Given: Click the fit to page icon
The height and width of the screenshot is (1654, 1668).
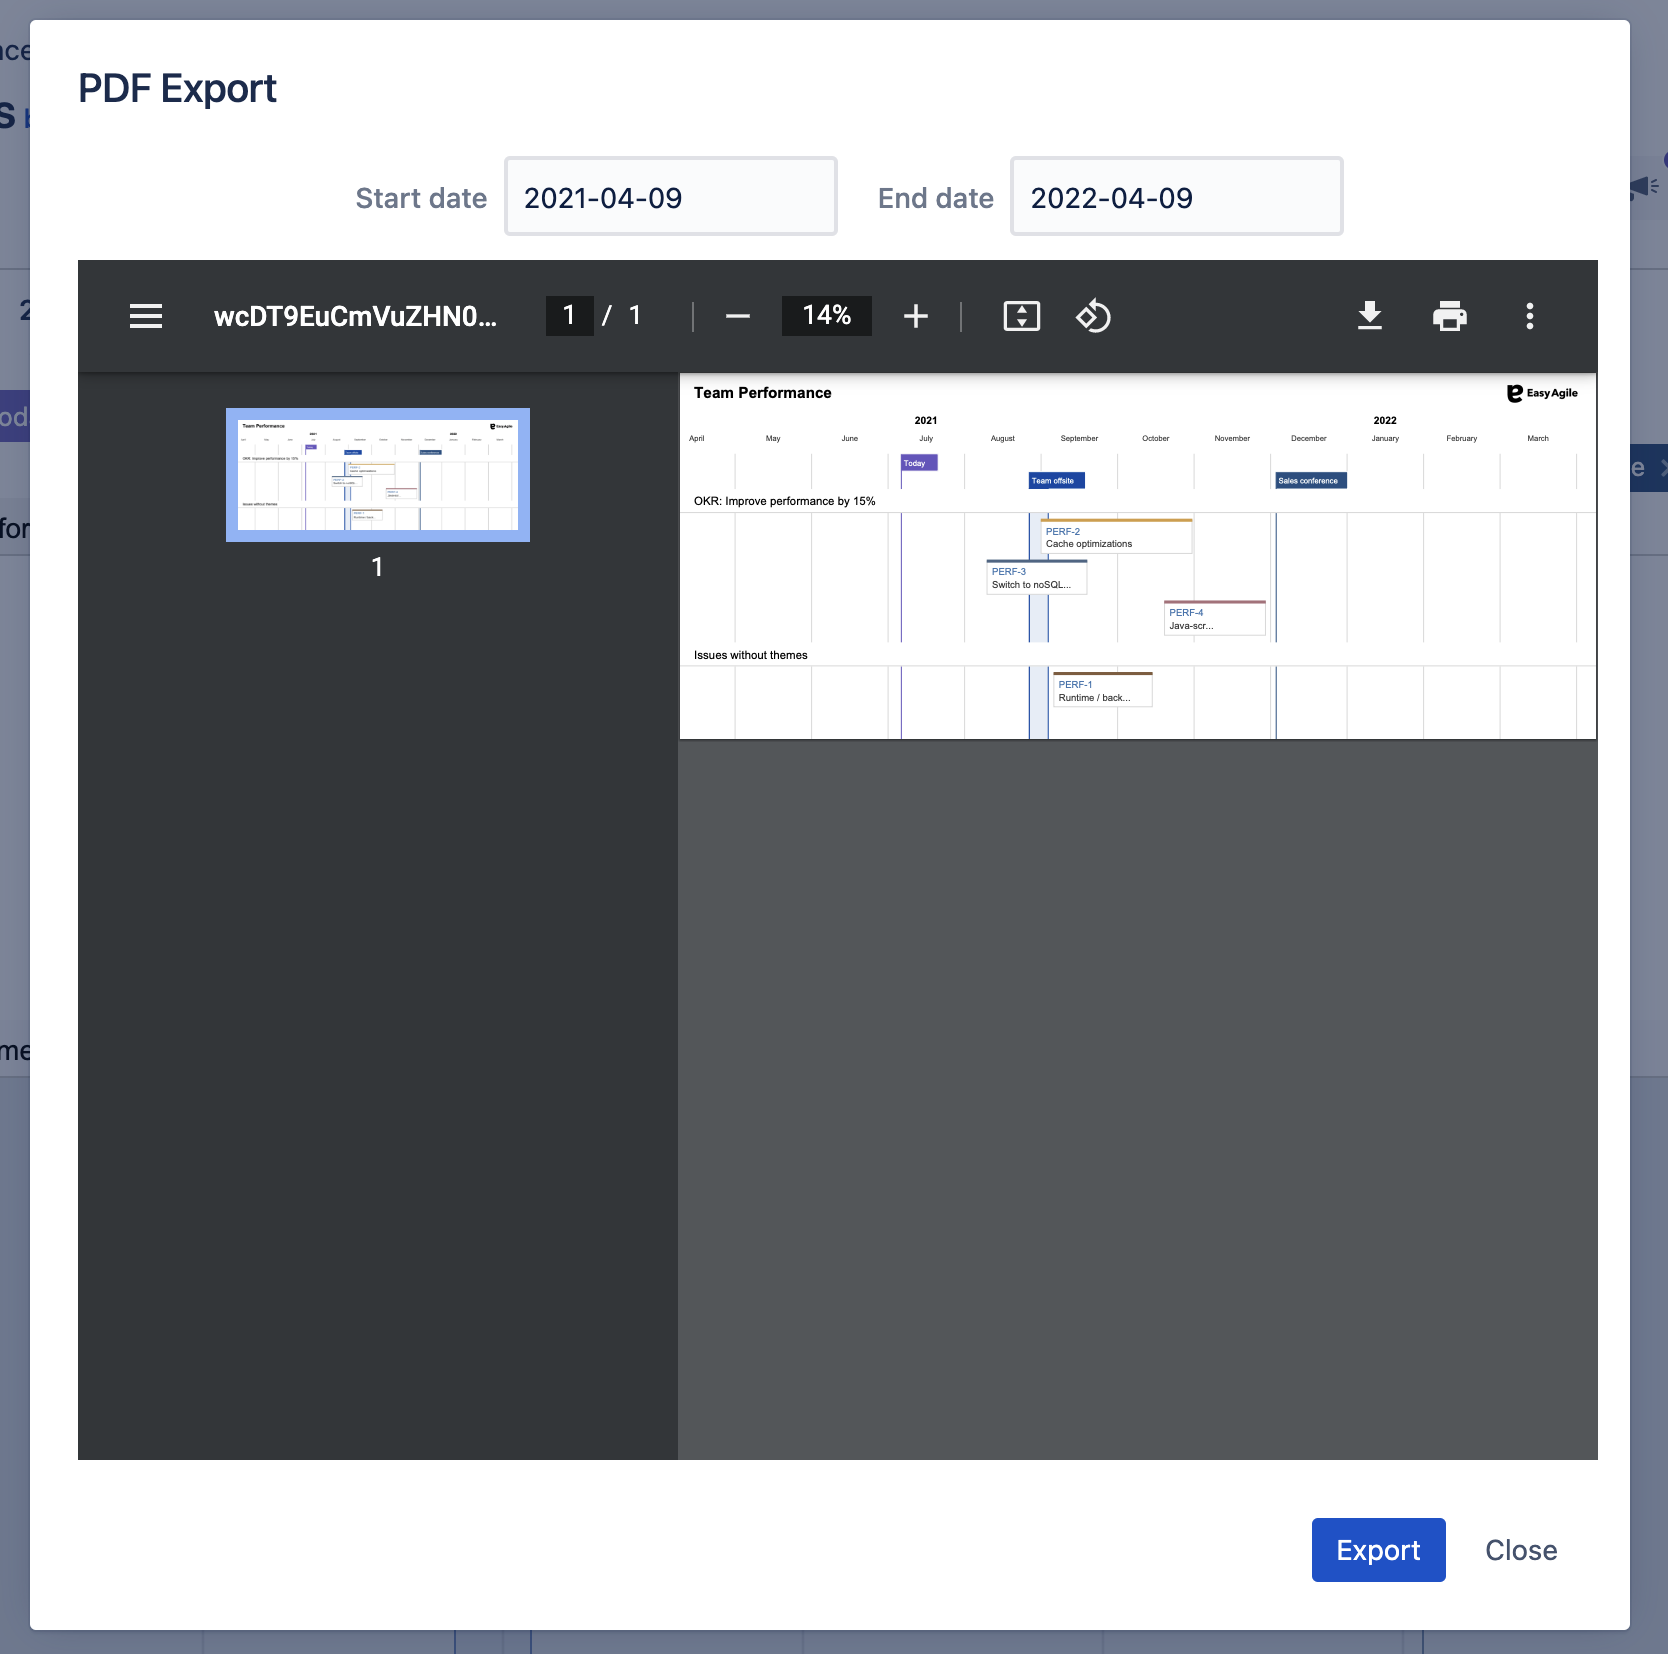Looking at the screenshot, I should (1021, 316).
